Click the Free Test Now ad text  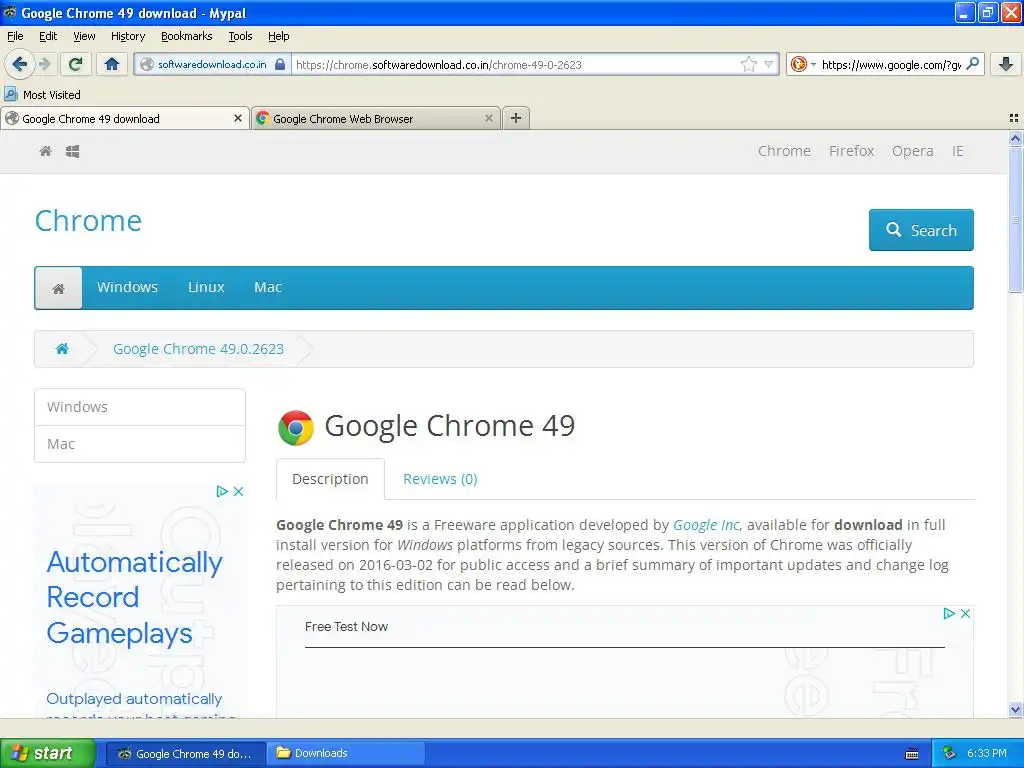(346, 626)
